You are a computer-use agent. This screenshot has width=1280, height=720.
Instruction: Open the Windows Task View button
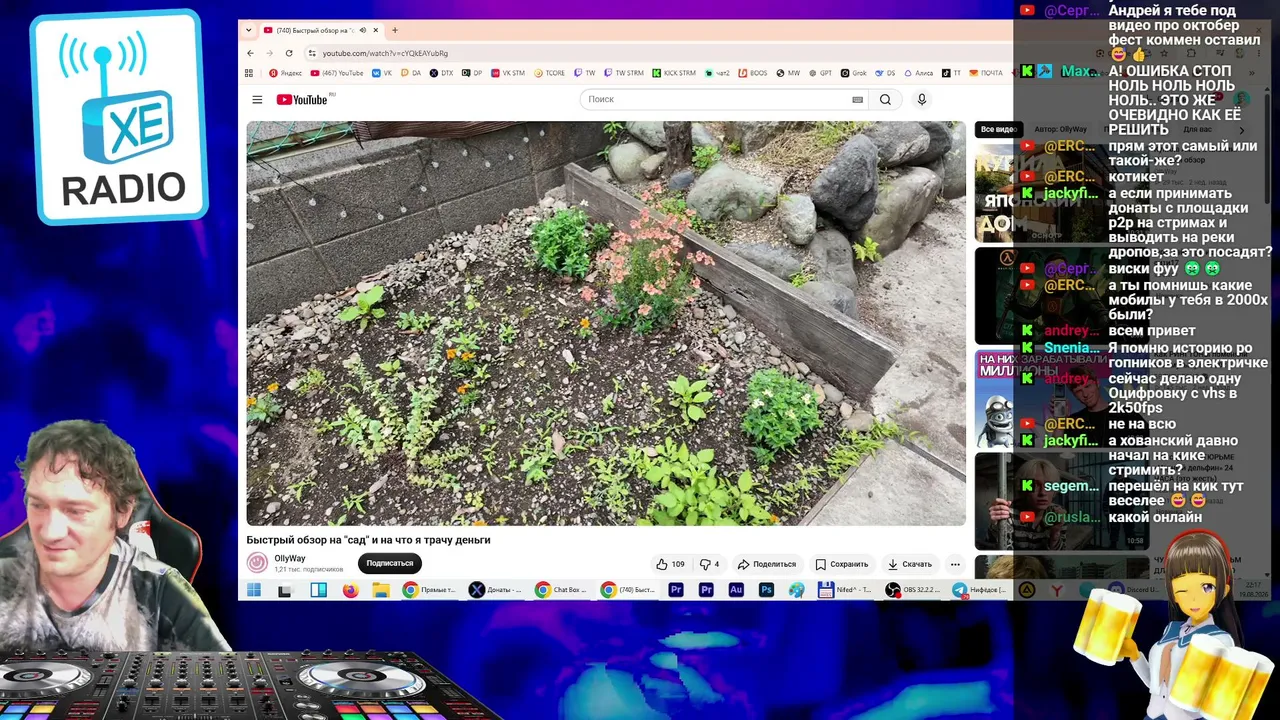285,590
